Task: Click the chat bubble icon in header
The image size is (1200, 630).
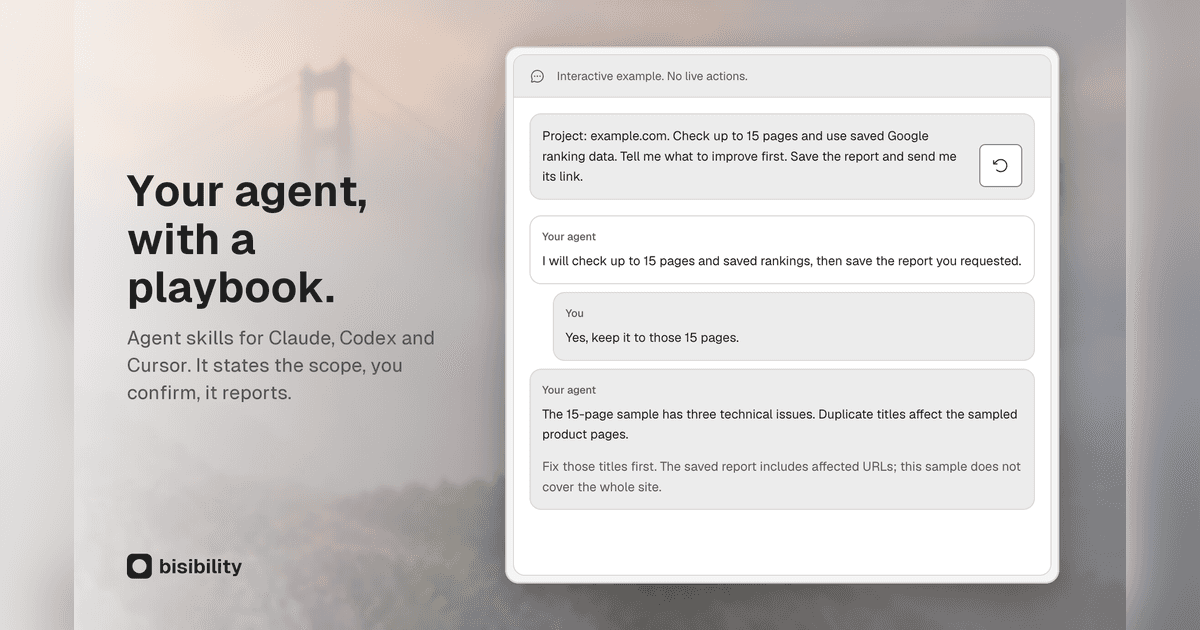Action: [x=537, y=76]
